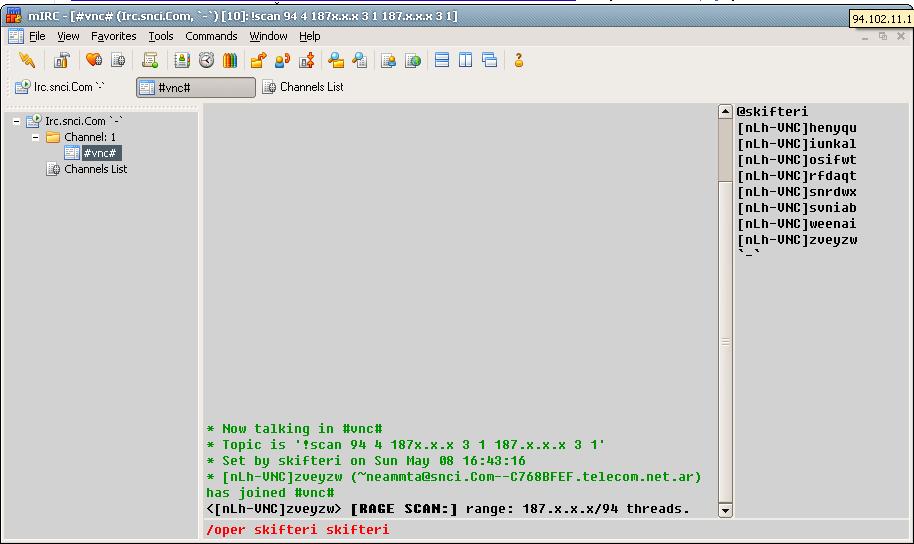Click scroll down arrow of chat scrollbar

pyautogui.click(x=725, y=511)
